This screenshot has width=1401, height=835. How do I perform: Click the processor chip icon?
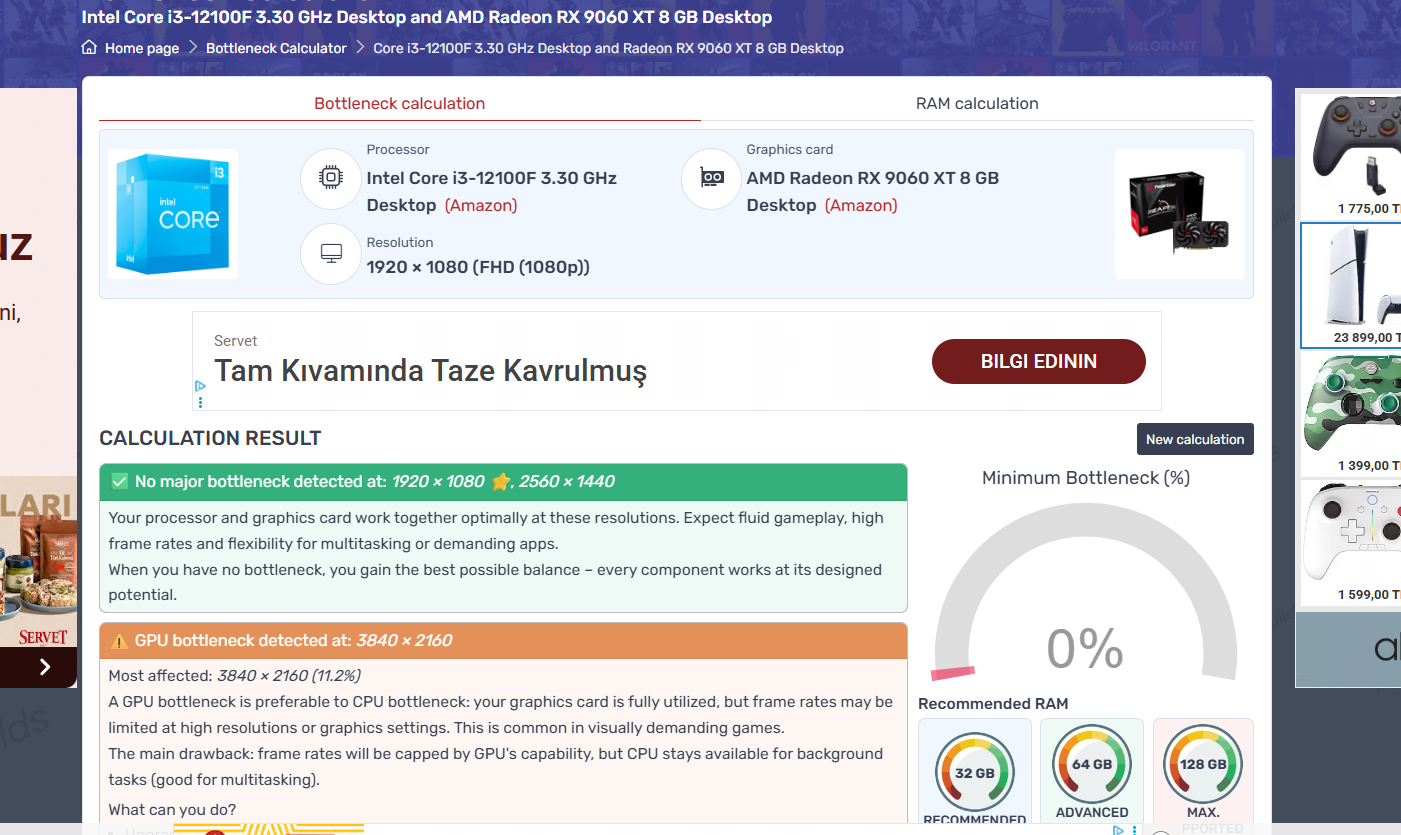330,179
